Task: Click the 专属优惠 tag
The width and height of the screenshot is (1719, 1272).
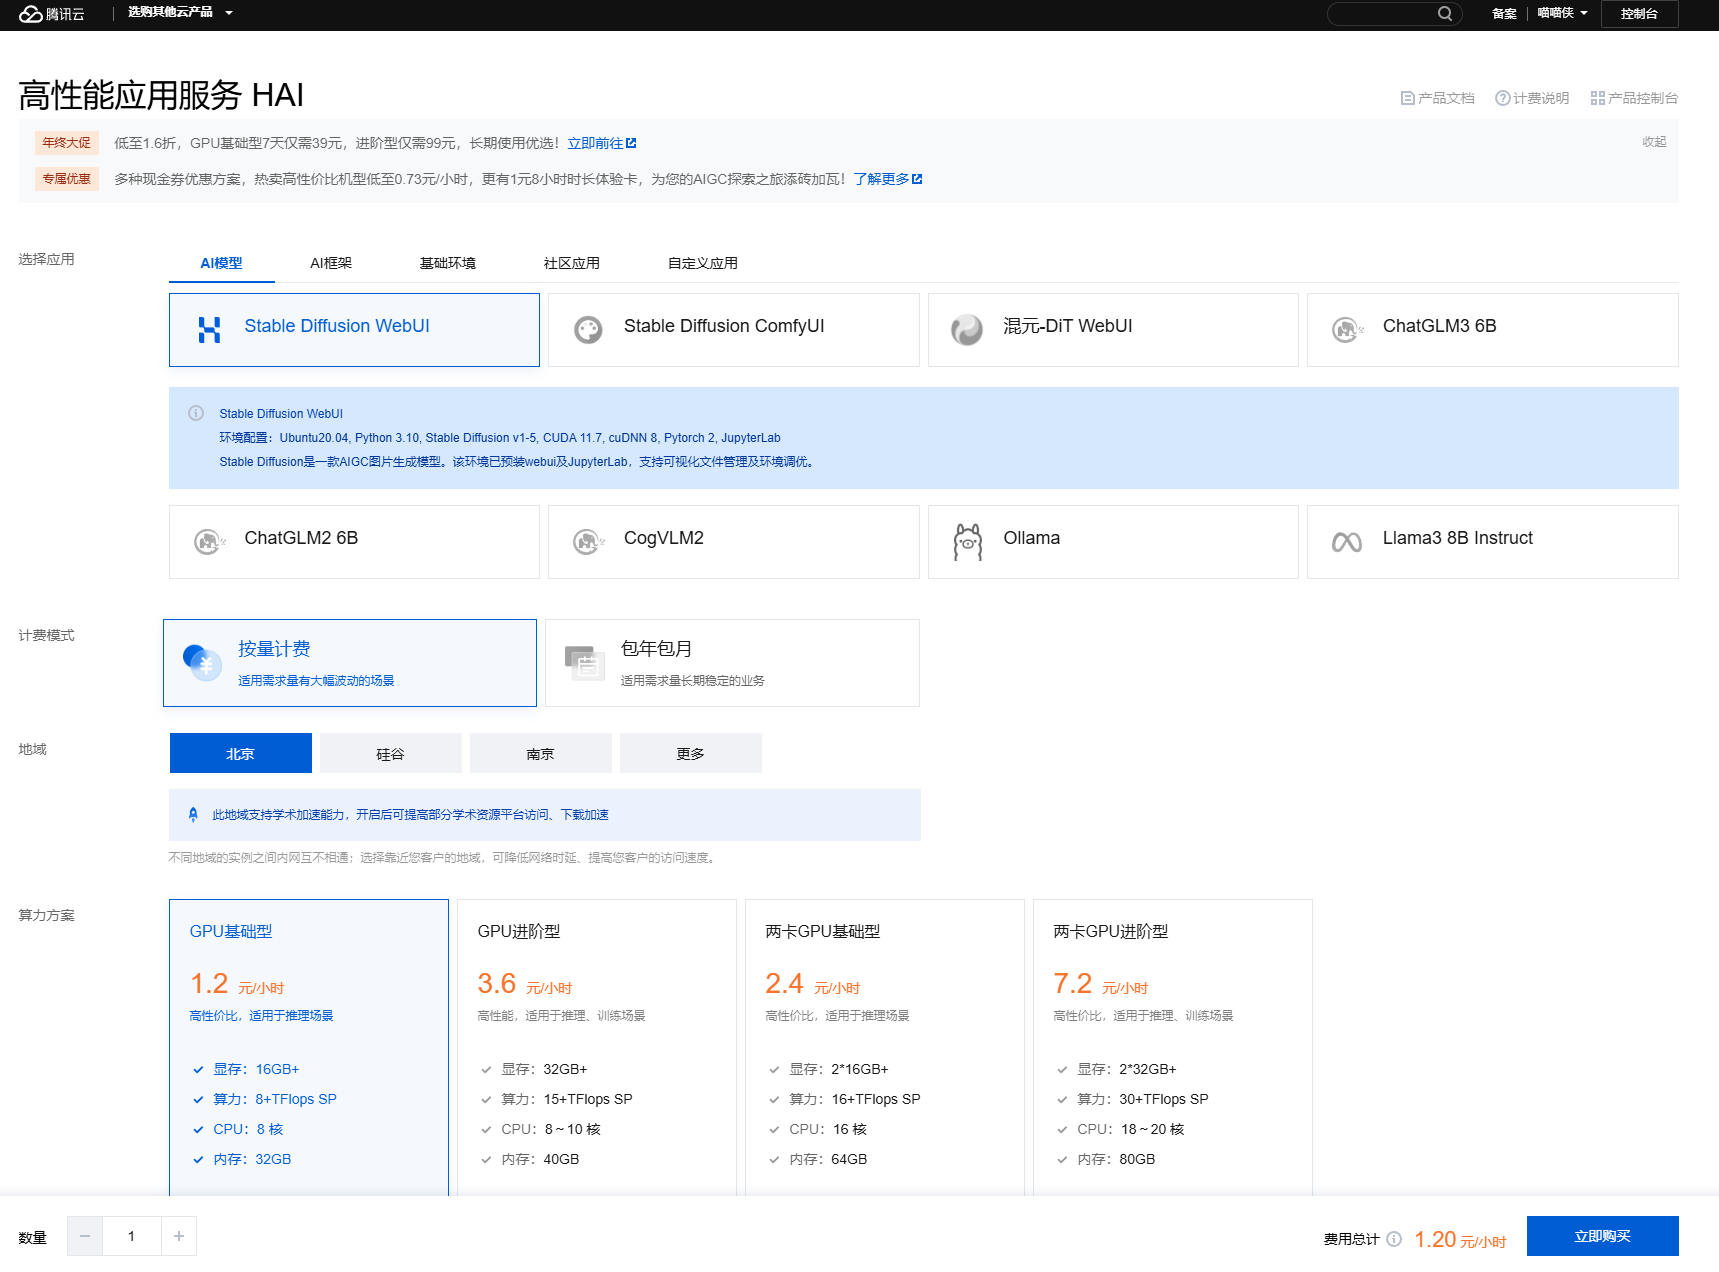Action: (66, 179)
